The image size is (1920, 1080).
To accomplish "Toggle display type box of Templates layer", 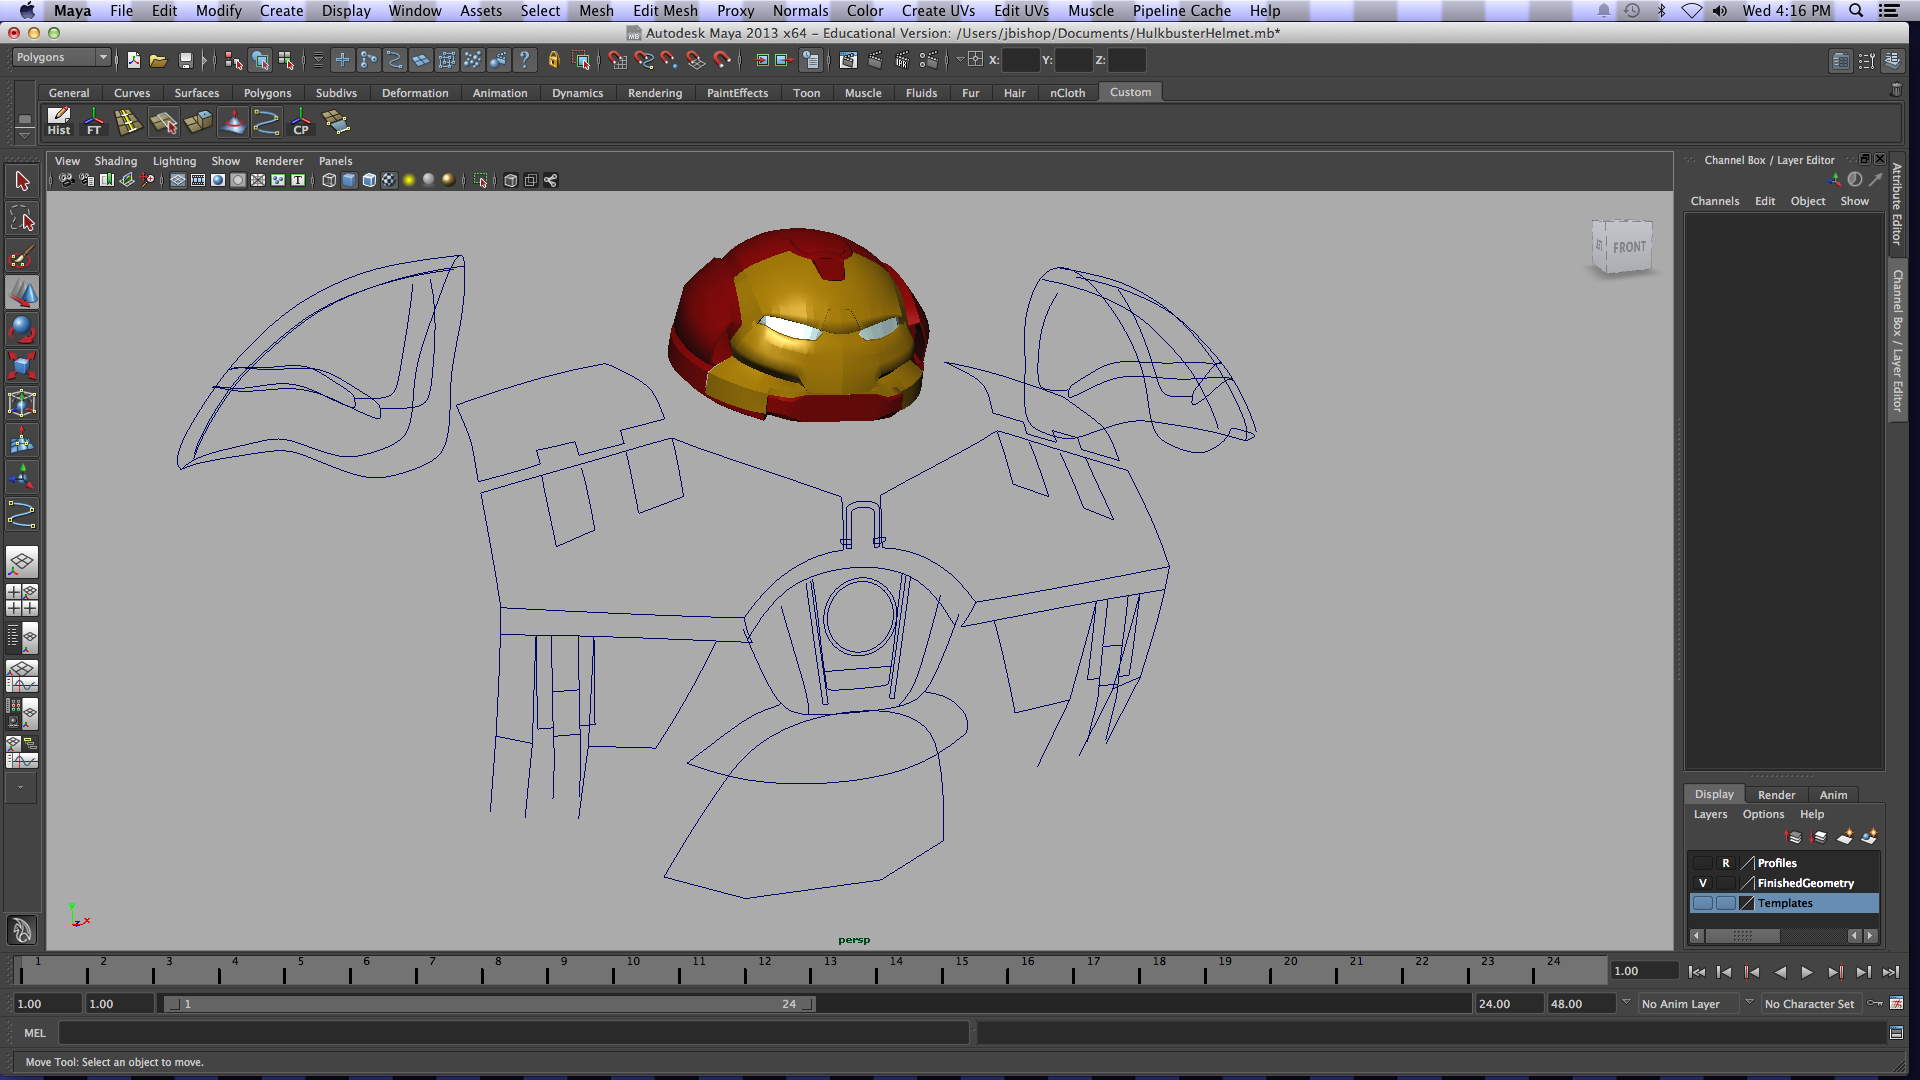I will click(x=1725, y=903).
